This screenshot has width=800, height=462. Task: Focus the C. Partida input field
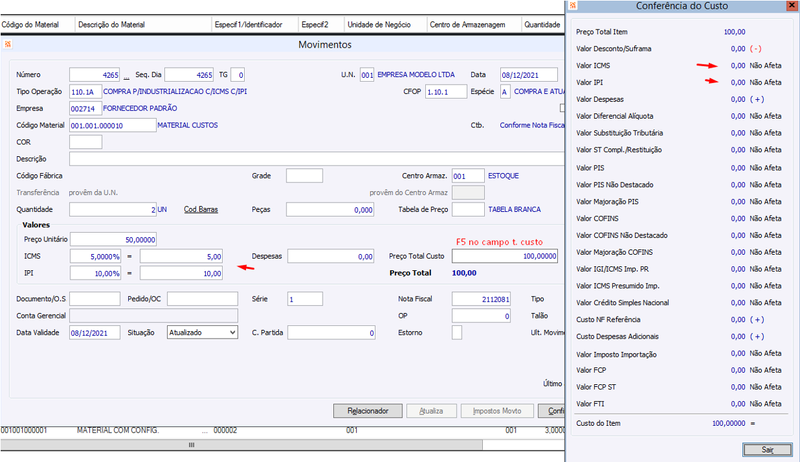(332, 332)
